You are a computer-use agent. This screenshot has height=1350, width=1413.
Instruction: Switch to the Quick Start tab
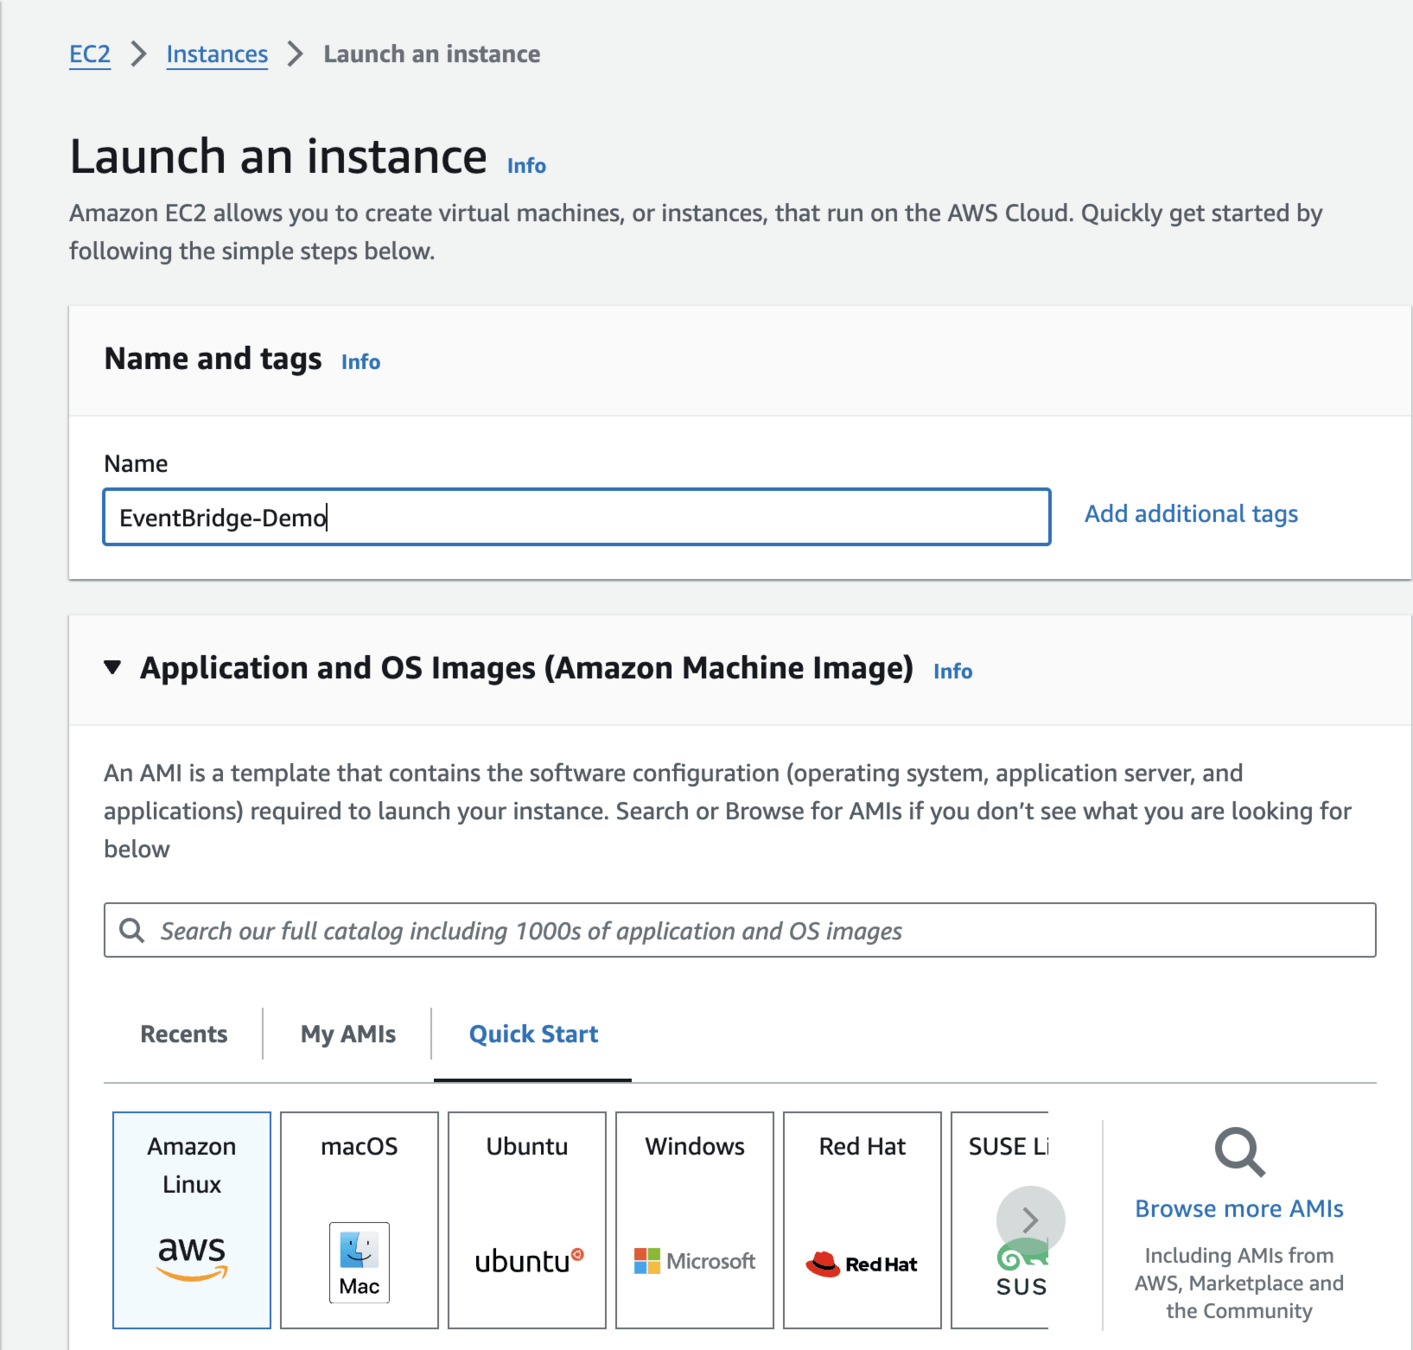[x=533, y=1034]
